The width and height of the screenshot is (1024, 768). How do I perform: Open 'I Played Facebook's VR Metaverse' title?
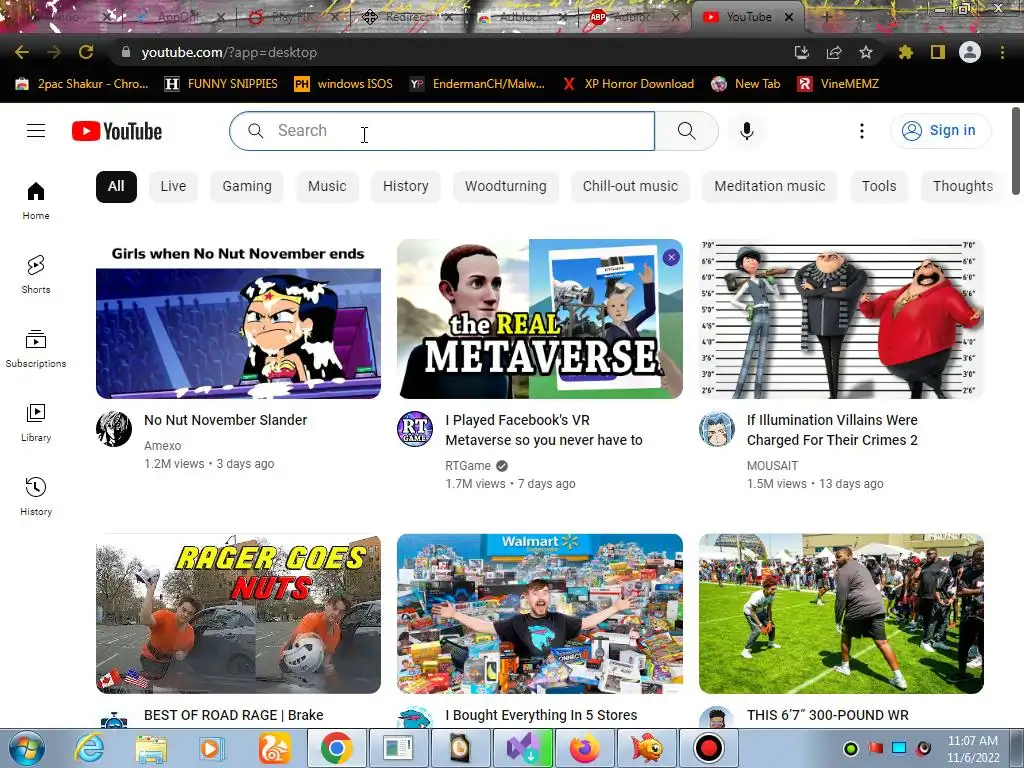point(544,430)
